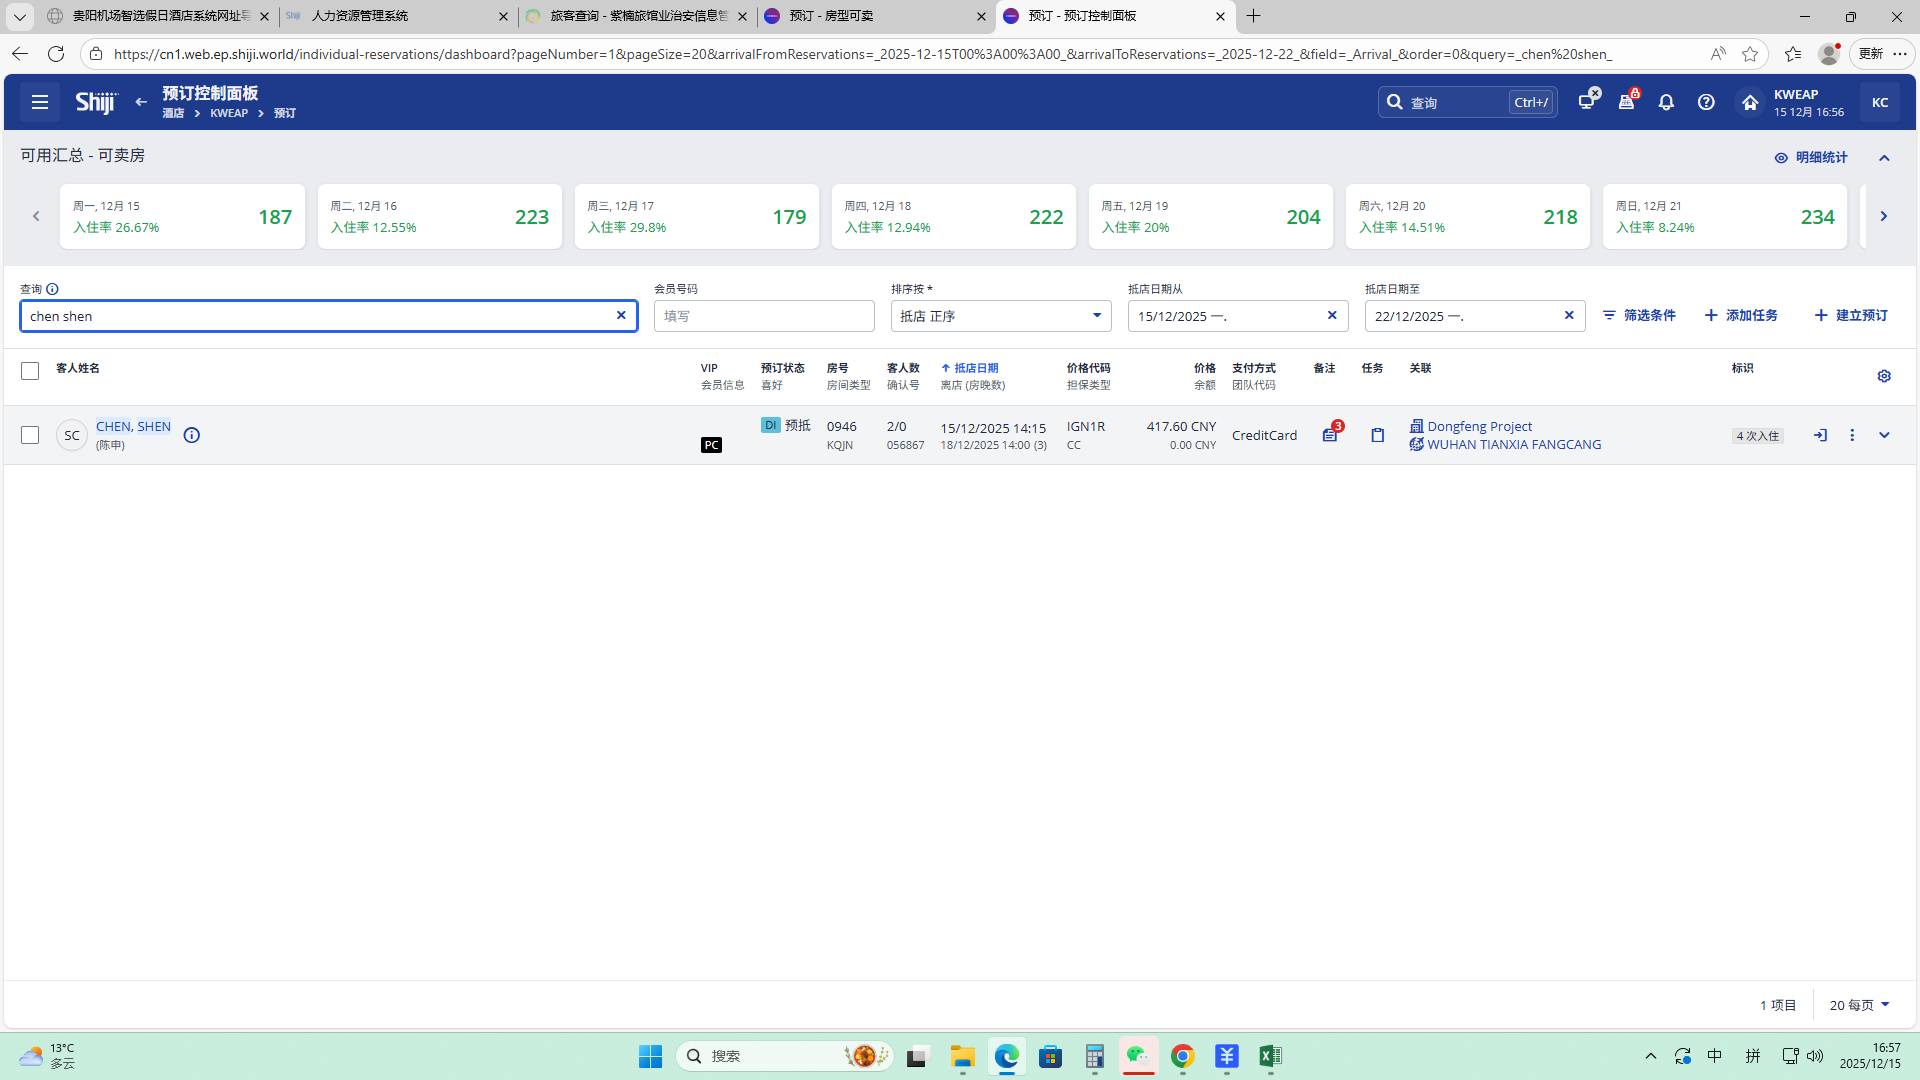
Task: Click the task clipboard icon in row
Action: point(1377,435)
